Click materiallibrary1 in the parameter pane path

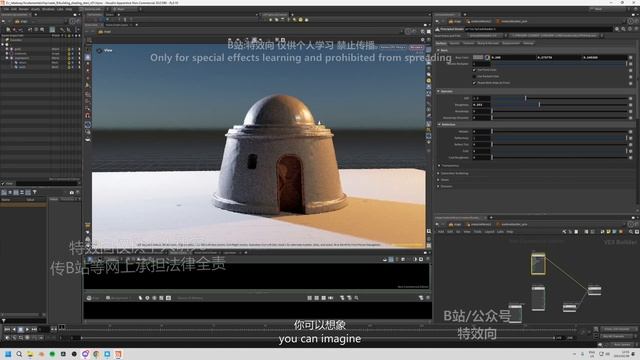[479, 21]
